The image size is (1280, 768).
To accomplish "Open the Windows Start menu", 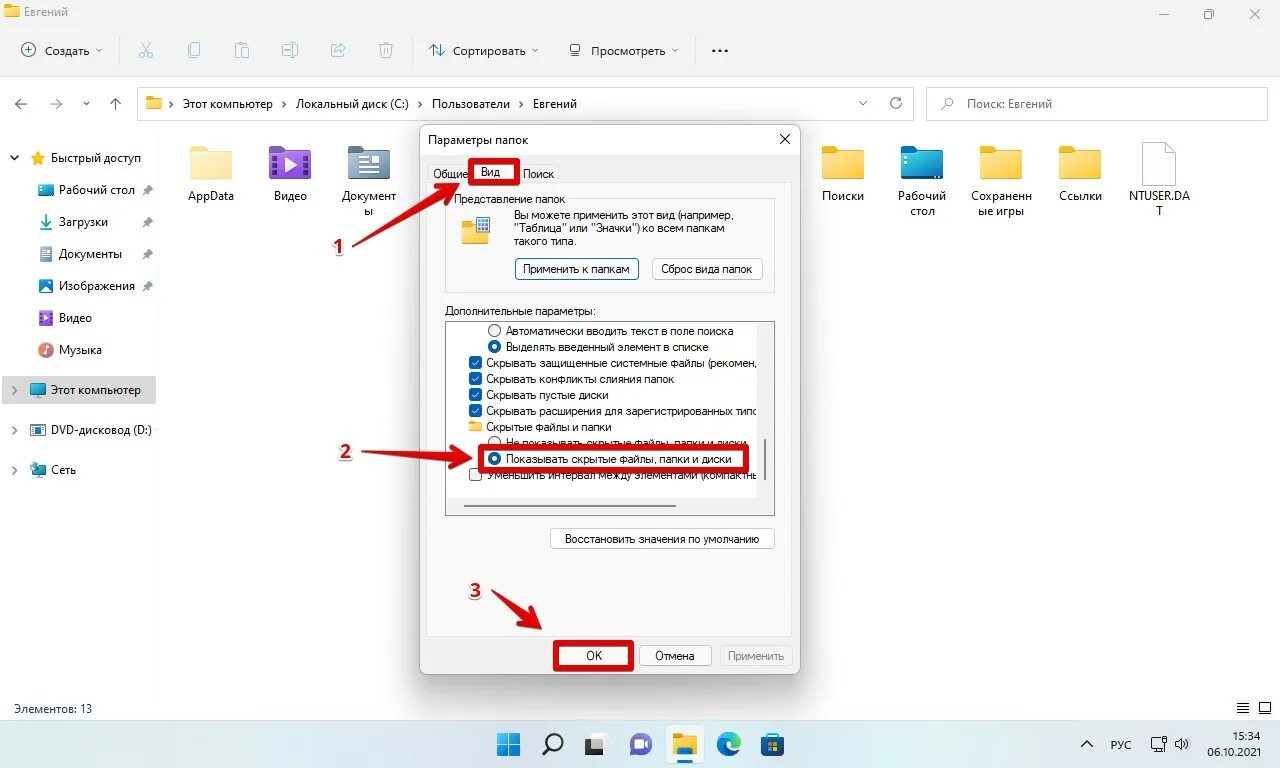I will (509, 744).
